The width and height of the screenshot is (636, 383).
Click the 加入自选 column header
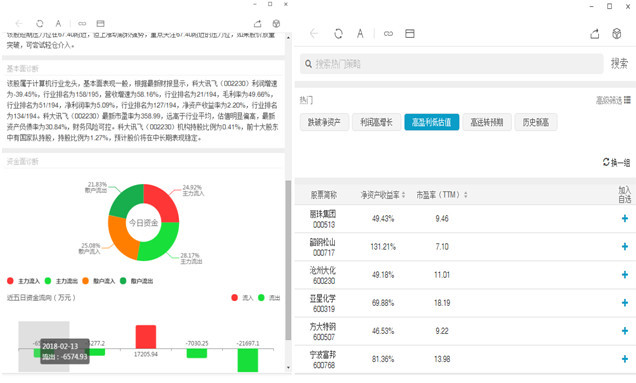pos(625,195)
